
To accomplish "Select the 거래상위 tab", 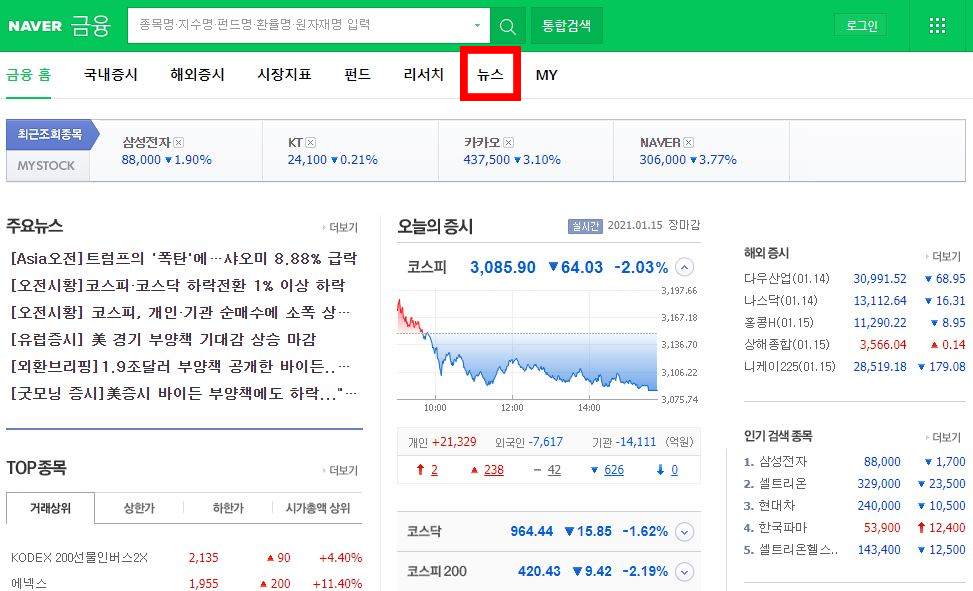I will (x=50, y=508).
